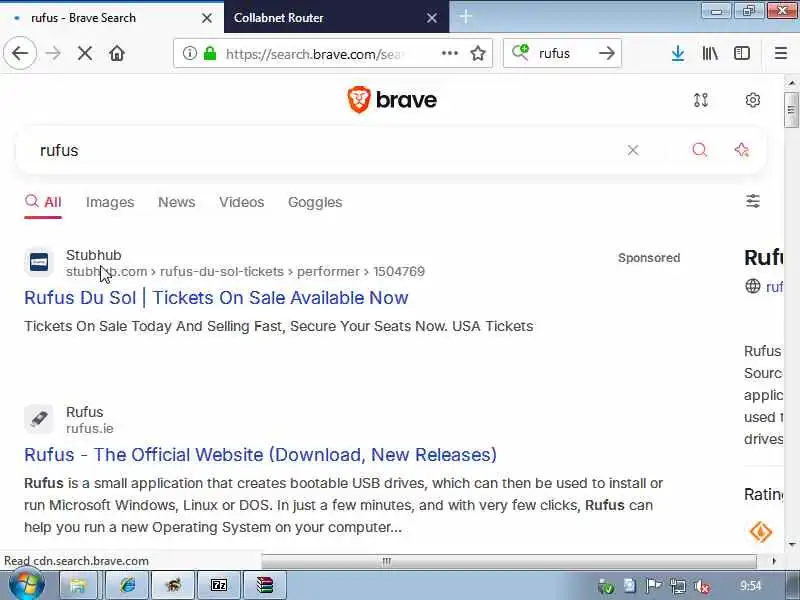
Task: Go back with the browser back arrow
Action: pos(20,53)
